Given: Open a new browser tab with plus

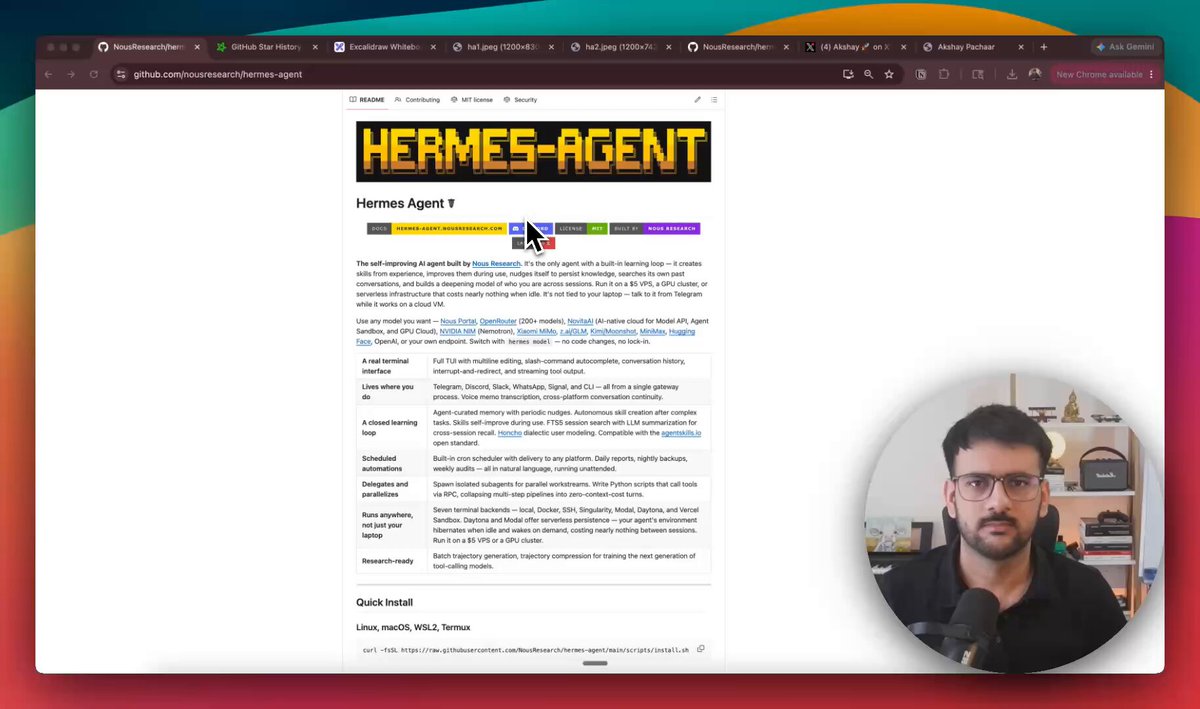Looking at the screenshot, I should coord(1043,47).
